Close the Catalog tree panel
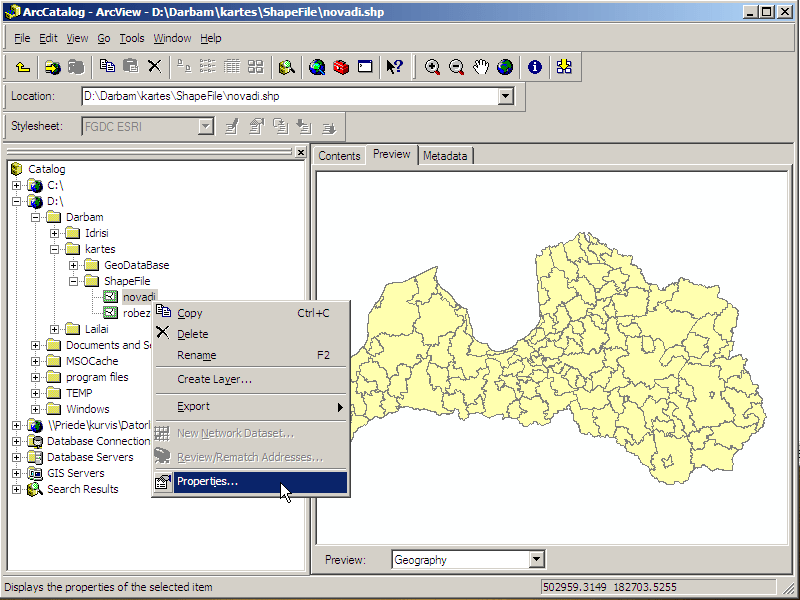This screenshot has width=800, height=600. pos(301,152)
